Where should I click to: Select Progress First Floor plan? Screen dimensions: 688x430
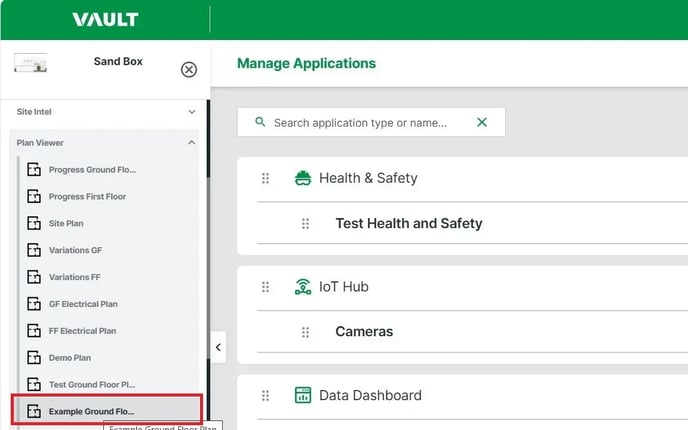[87, 196]
